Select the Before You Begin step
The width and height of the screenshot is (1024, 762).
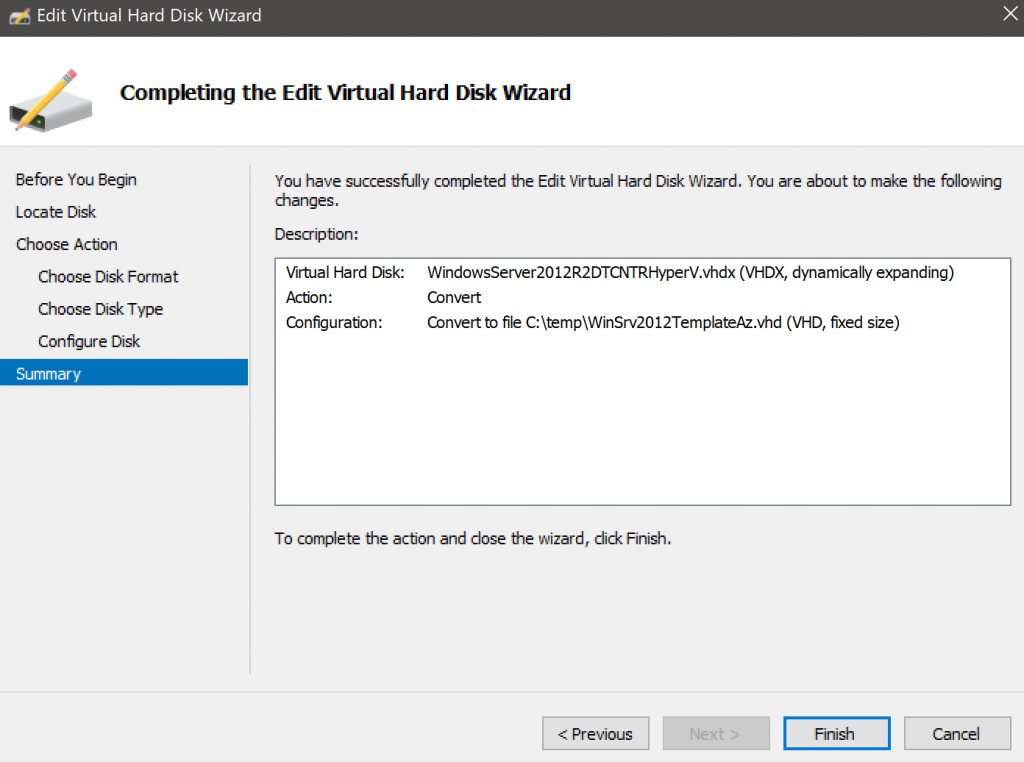[x=76, y=180]
